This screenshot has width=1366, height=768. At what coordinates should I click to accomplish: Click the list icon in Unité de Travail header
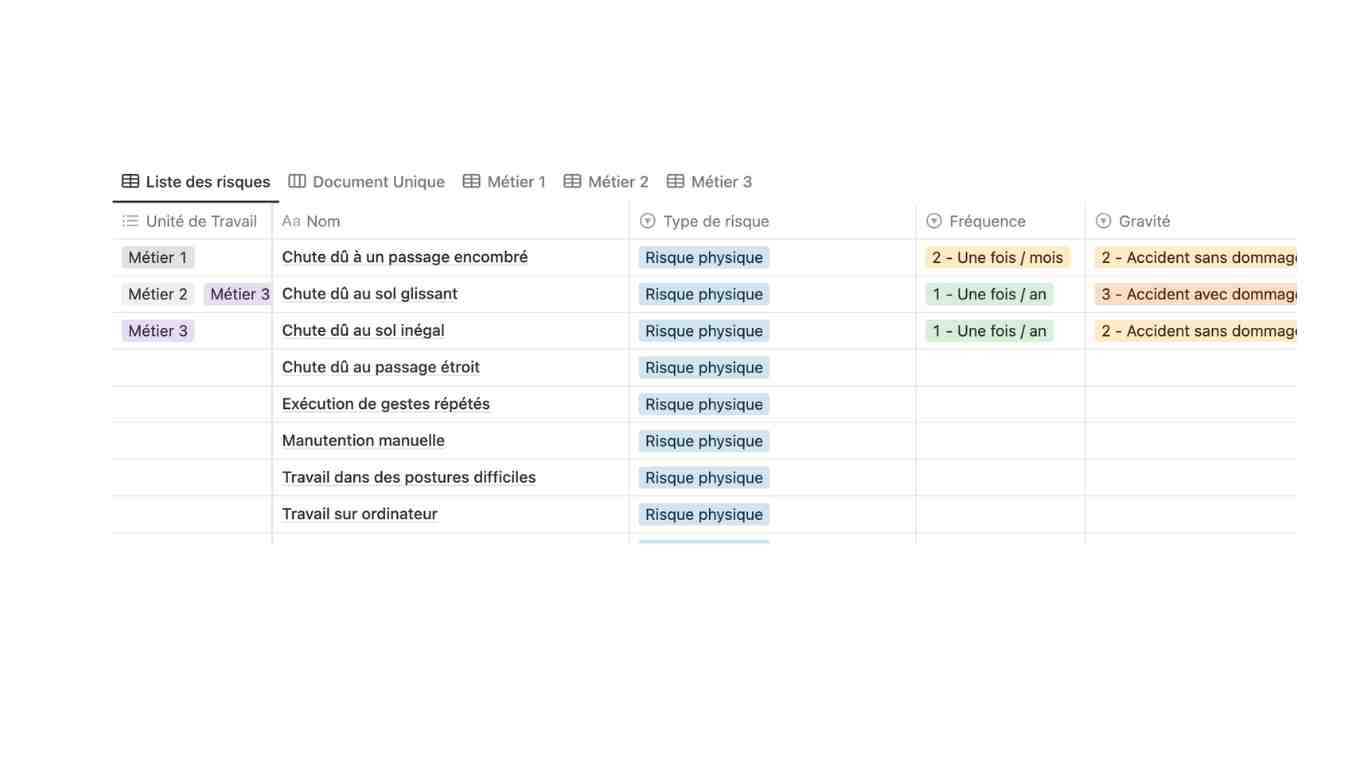130,221
